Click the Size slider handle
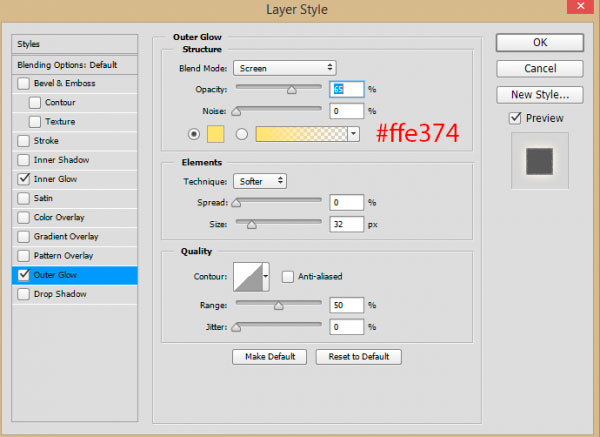Screen dimensions: 600x437 pyautogui.click(x=251, y=225)
